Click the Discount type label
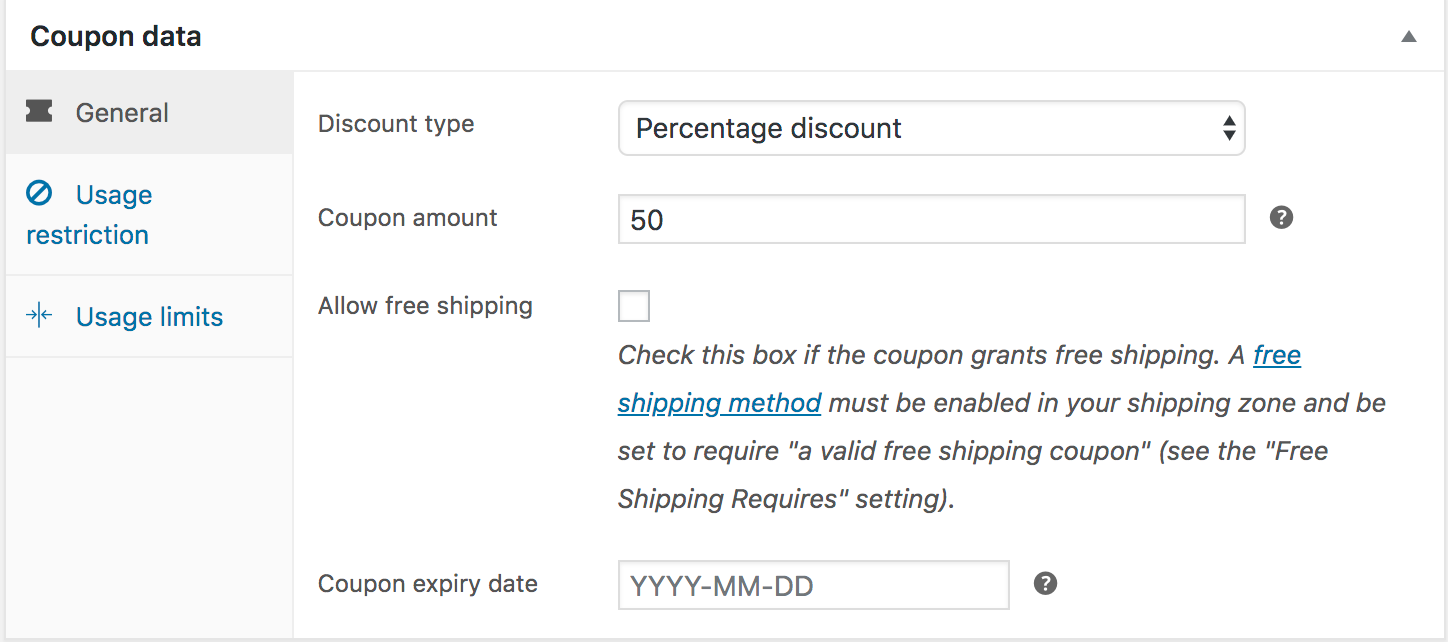Image resolution: width=1448 pixels, height=642 pixels. click(396, 124)
